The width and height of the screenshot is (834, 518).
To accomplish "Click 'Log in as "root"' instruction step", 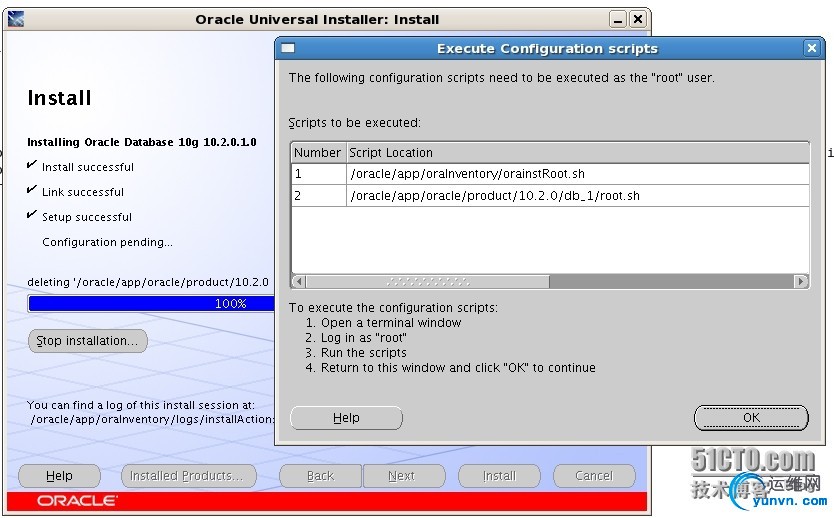I will click(356, 338).
